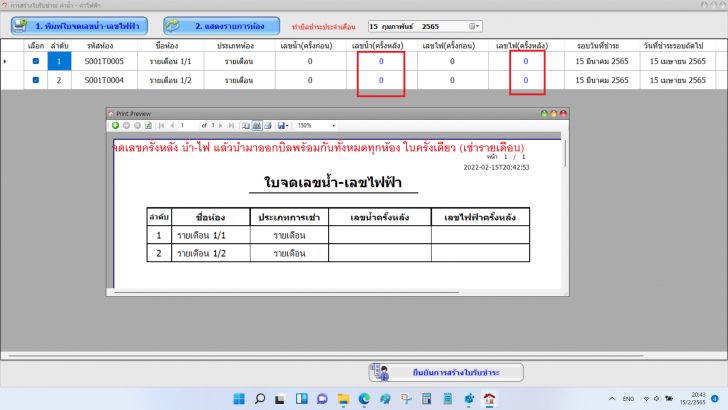Open the taskbar clock showing 20:43
The image size is (728, 410).
coord(693,399)
